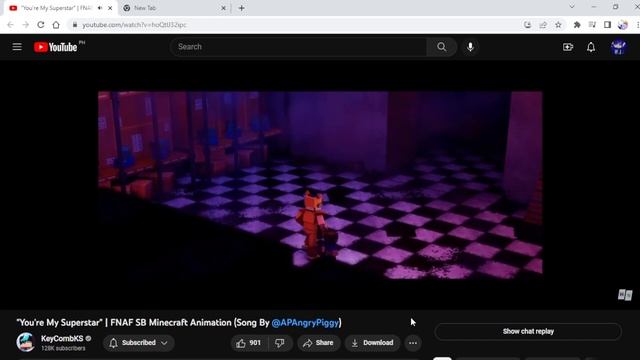Open a new browser tab
Image resolution: width=640 pixels, height=360 pixels.
pos(241,8)
